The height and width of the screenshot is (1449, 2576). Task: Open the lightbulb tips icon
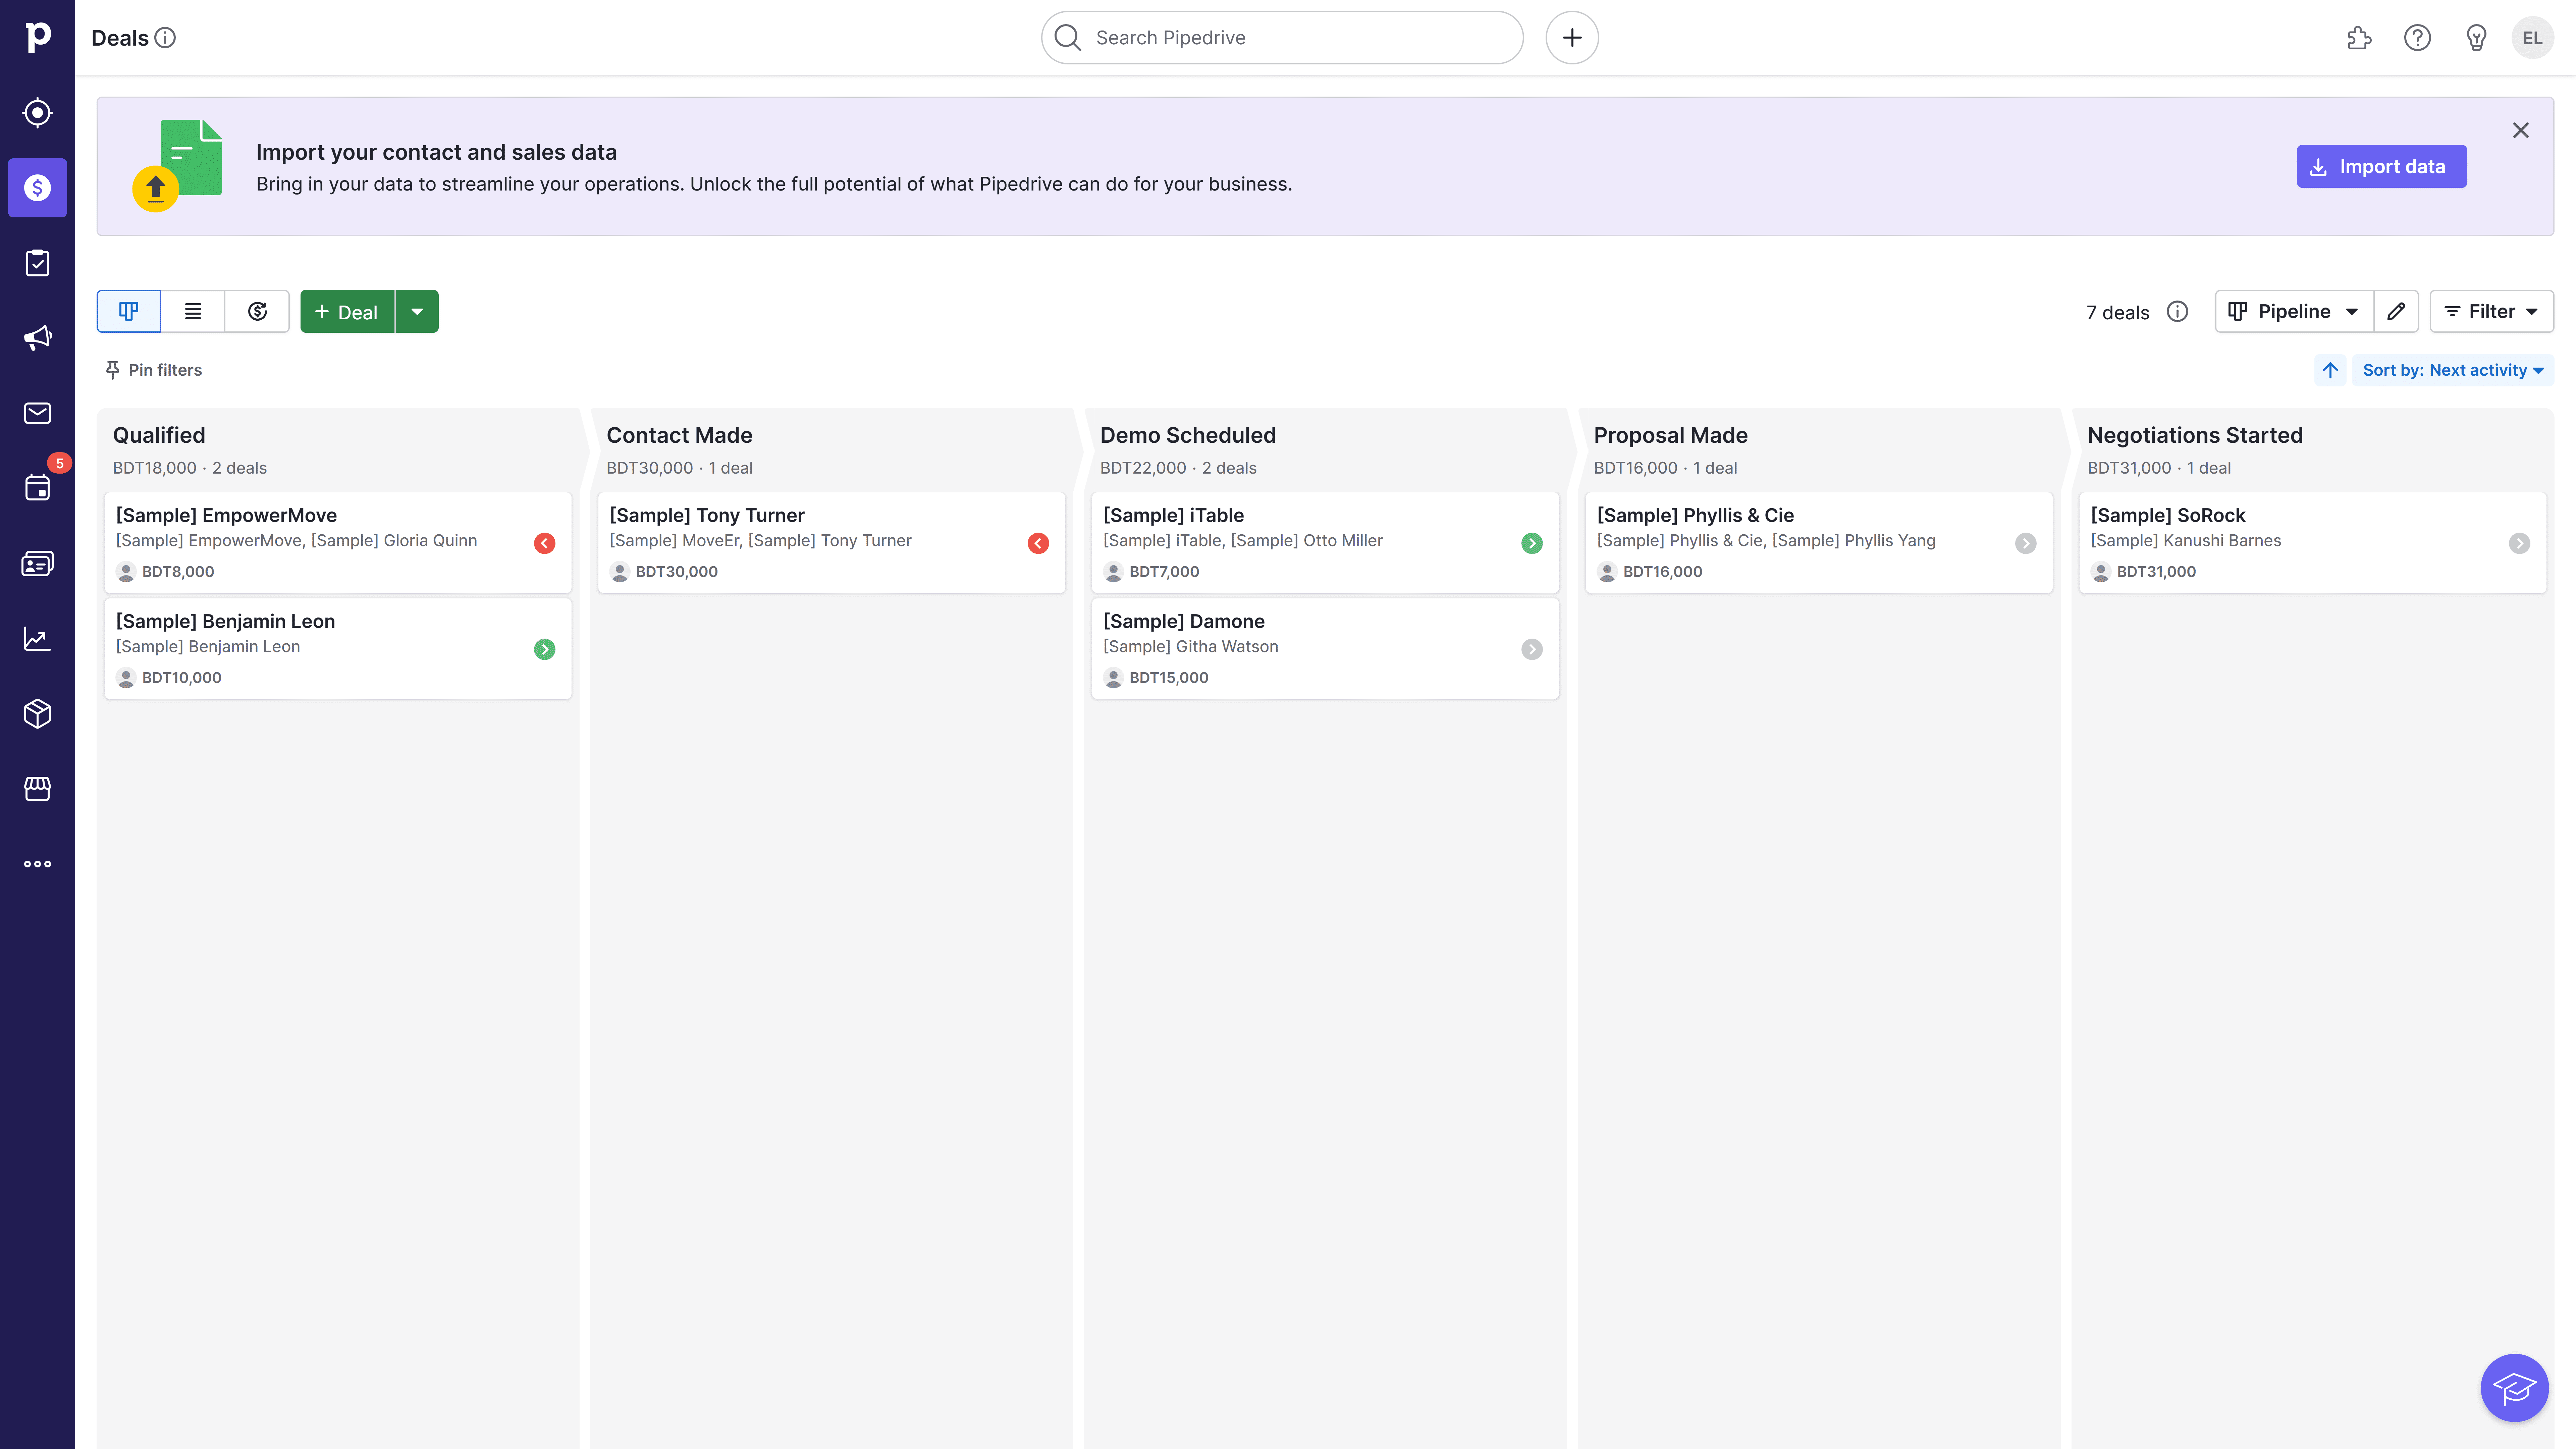(x=2476, y=38)
